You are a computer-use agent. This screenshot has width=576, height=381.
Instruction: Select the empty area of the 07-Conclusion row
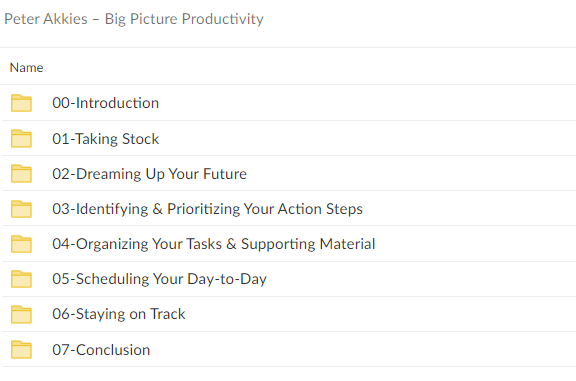coord(362,349)
